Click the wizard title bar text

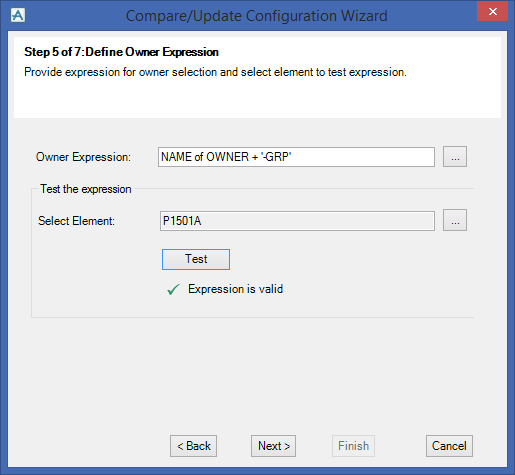point(257,16)
